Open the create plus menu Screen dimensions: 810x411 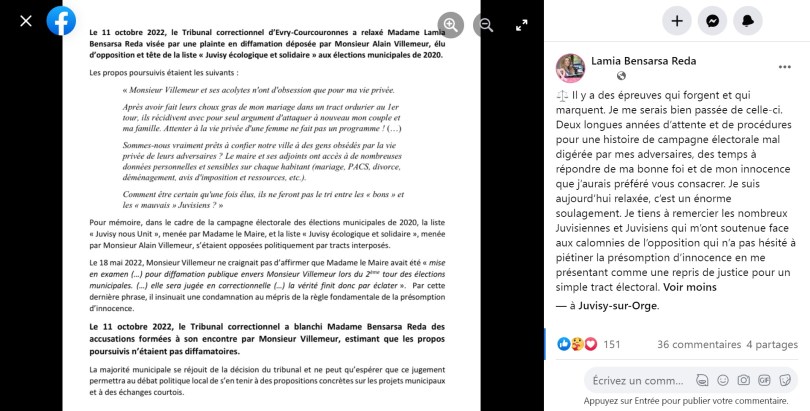coord(677,21)
